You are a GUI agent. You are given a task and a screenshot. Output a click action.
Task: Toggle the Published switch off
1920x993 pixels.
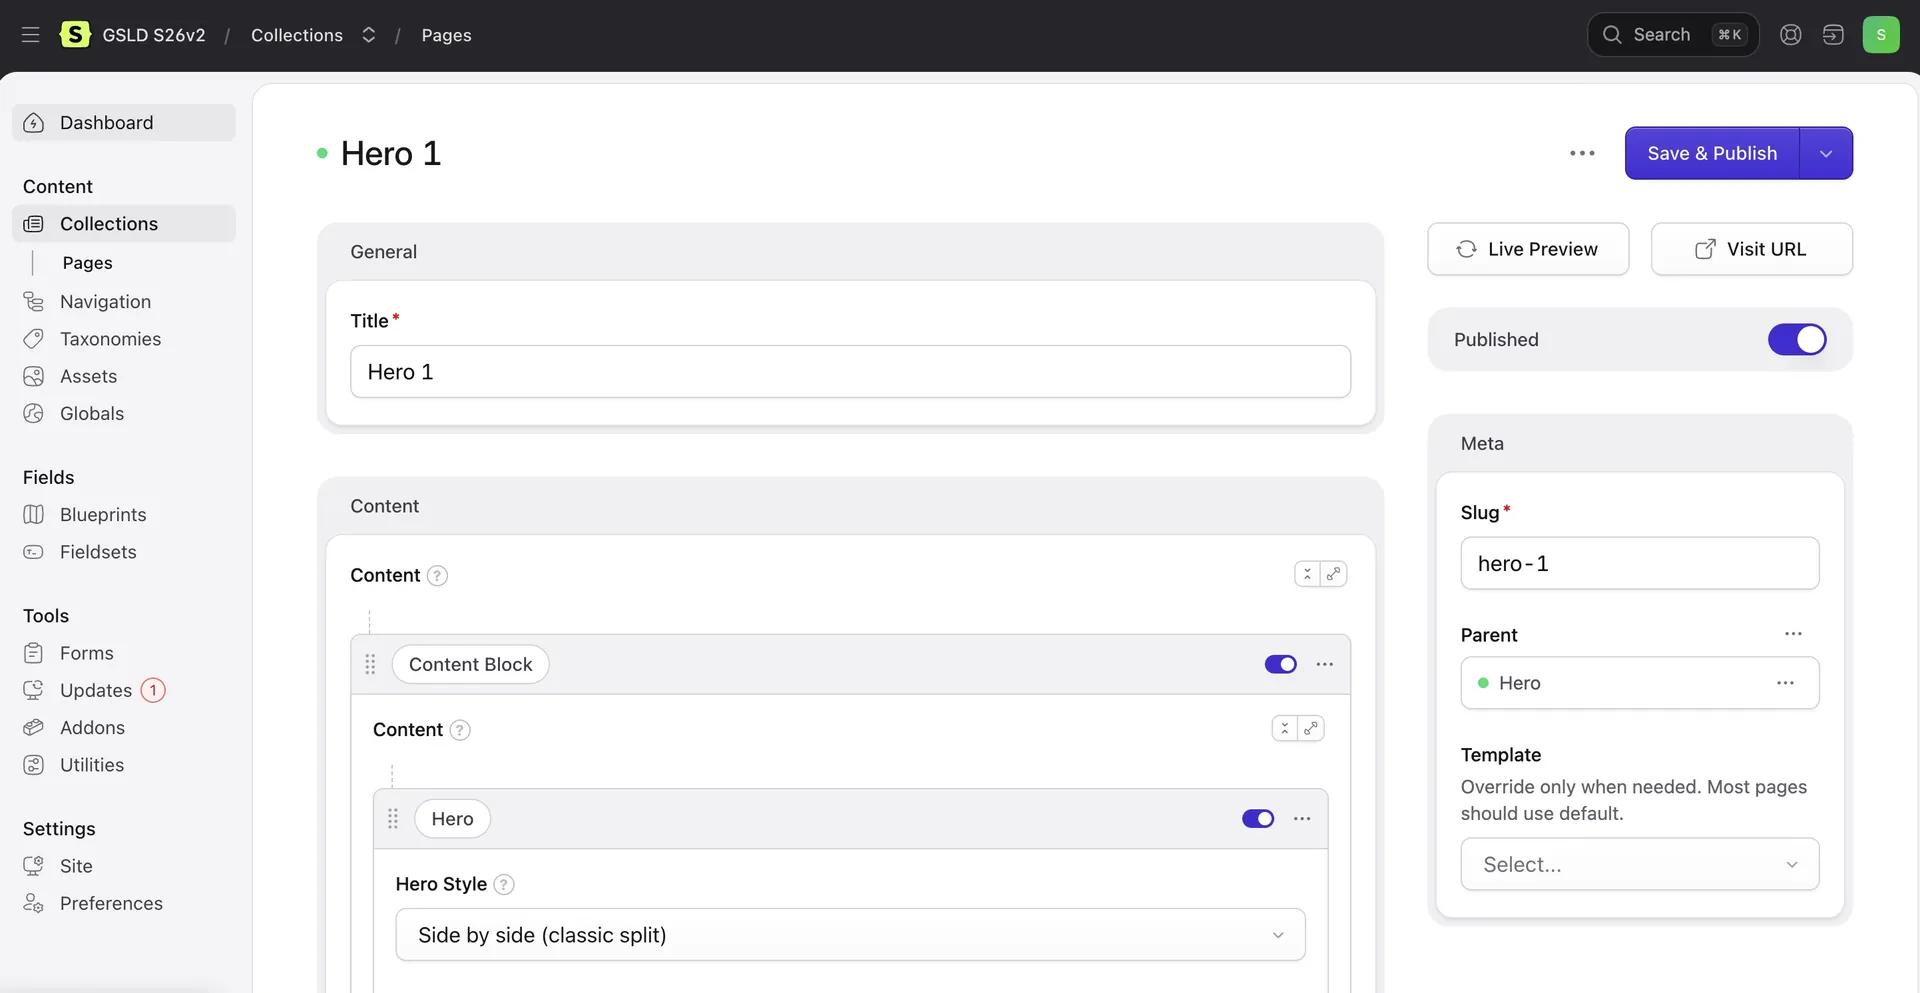coord(1797,340)
